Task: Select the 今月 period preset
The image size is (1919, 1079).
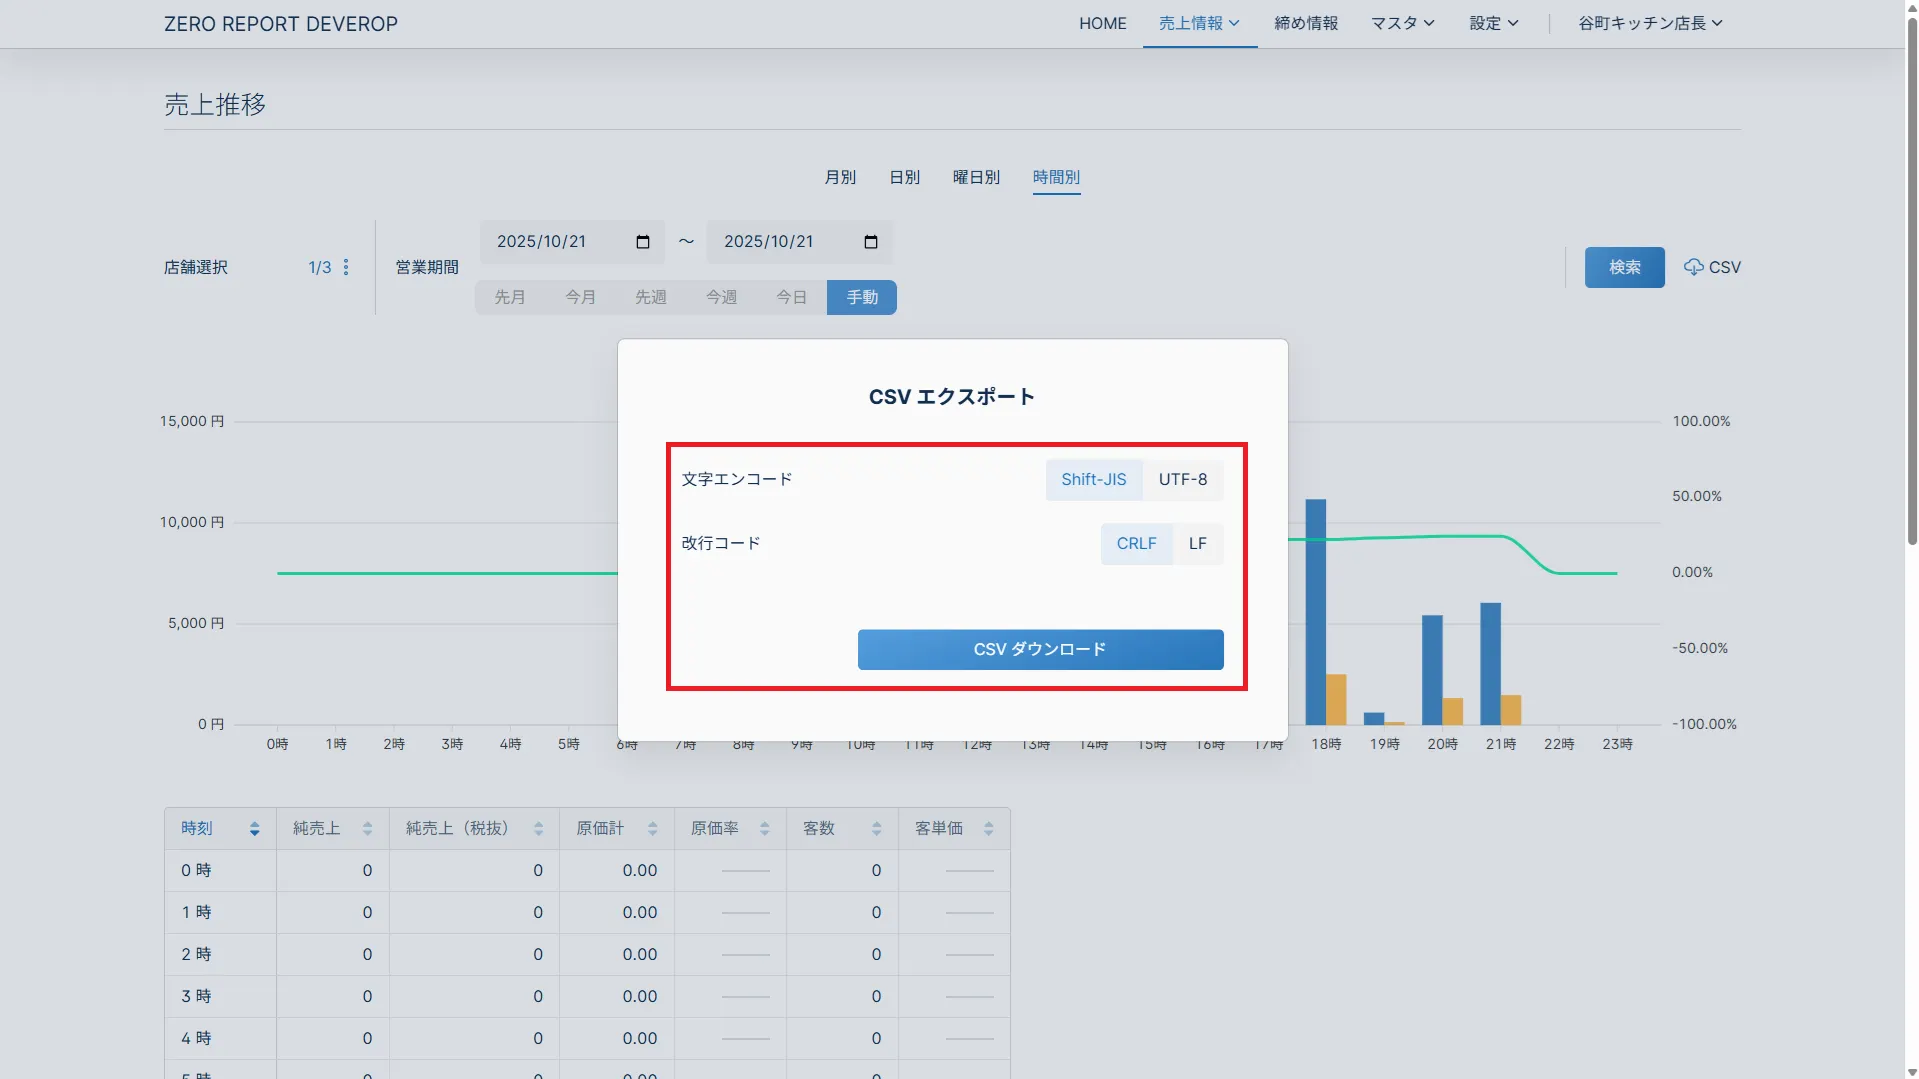Action: pos(580,297)
